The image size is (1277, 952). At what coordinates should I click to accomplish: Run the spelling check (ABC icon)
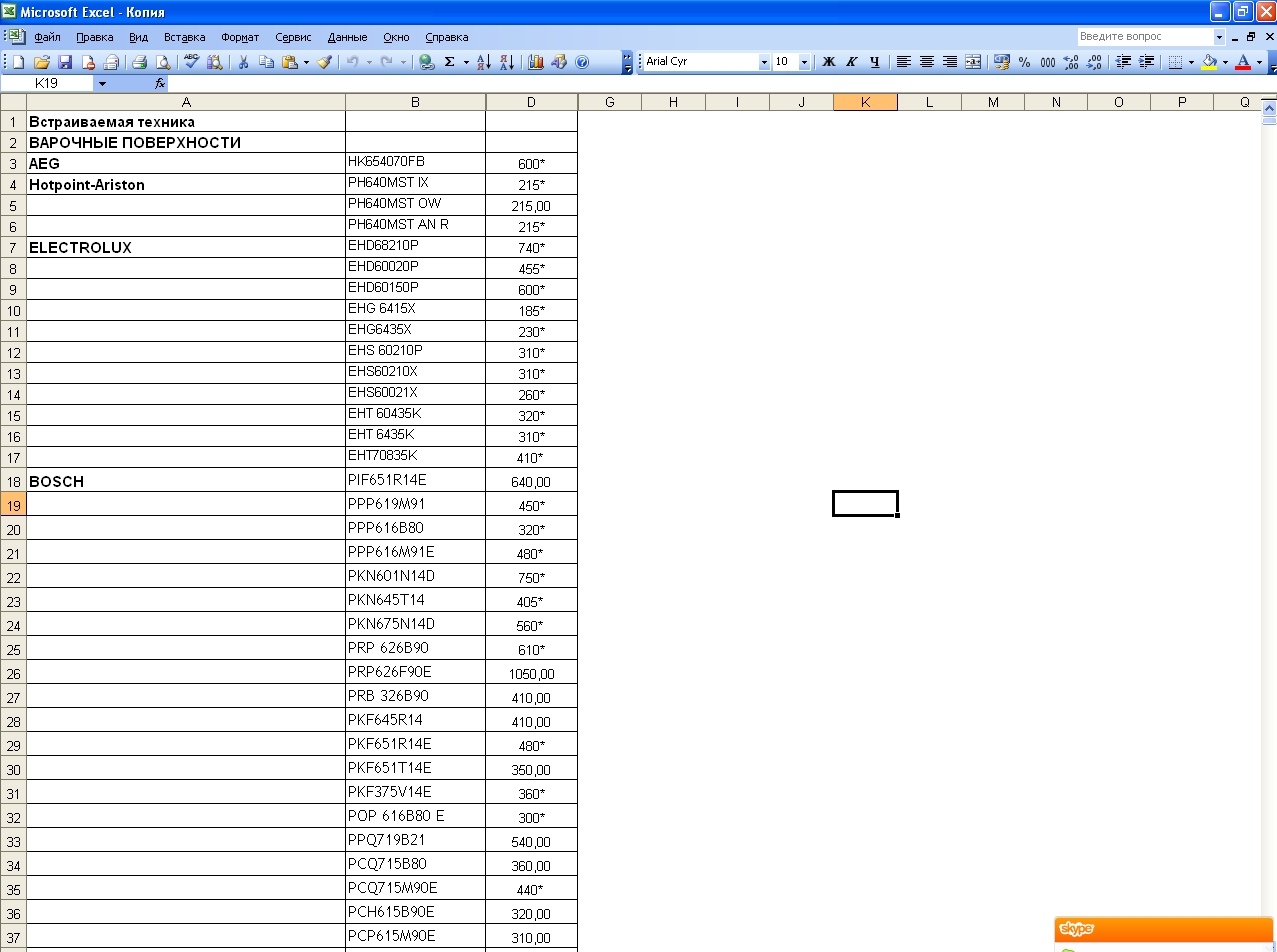point(191,62)
